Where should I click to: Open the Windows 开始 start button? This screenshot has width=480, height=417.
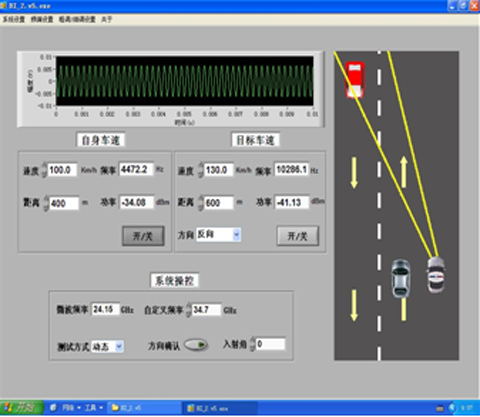(22, 408)
